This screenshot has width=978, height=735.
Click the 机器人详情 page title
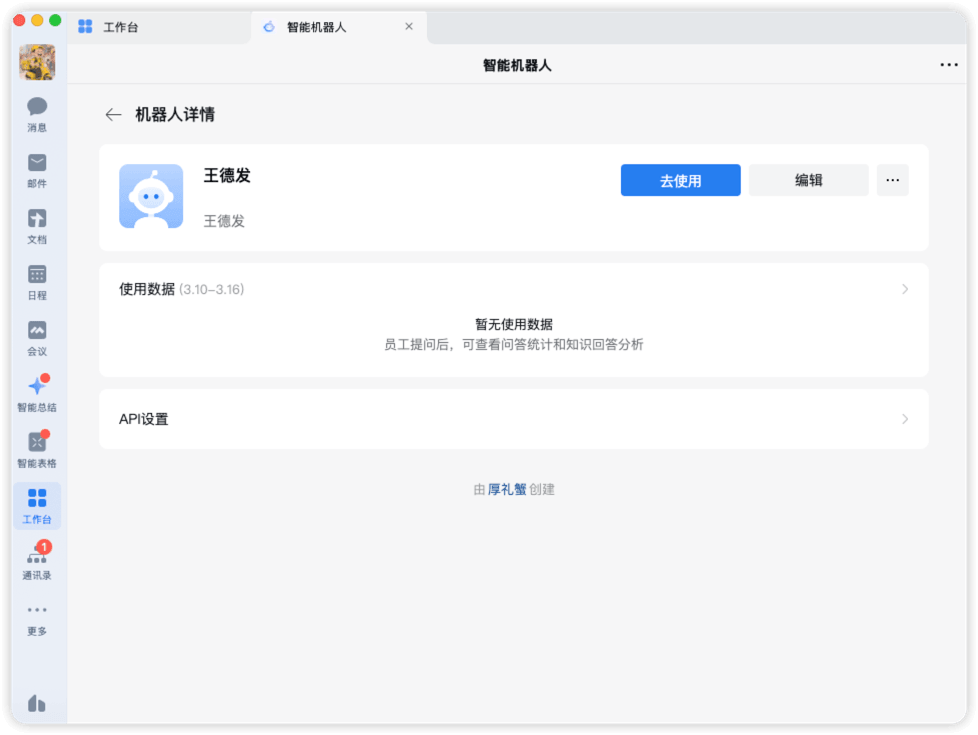[x=175, y=115]
